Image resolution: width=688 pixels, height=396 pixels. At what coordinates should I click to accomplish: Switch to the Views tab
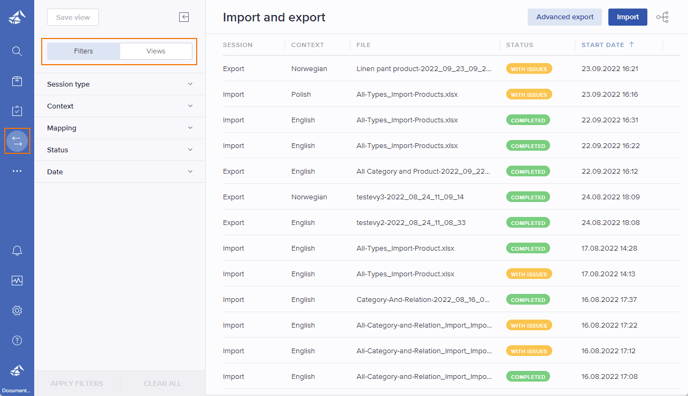point(156,51)
